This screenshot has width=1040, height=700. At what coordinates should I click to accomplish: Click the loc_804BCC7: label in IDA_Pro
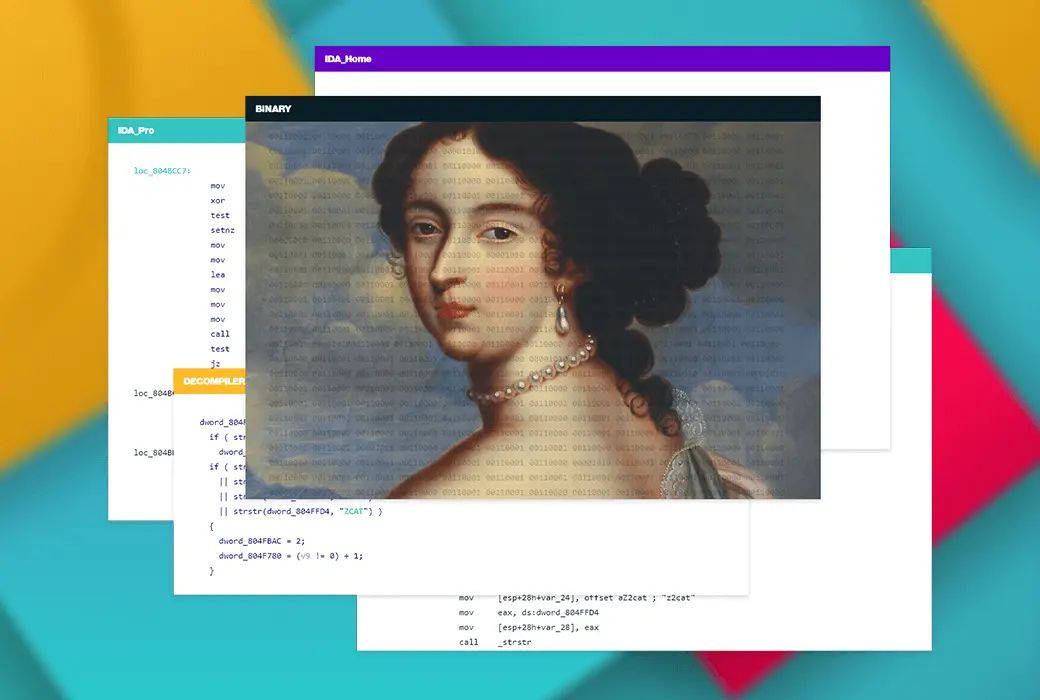click(162, 171)
